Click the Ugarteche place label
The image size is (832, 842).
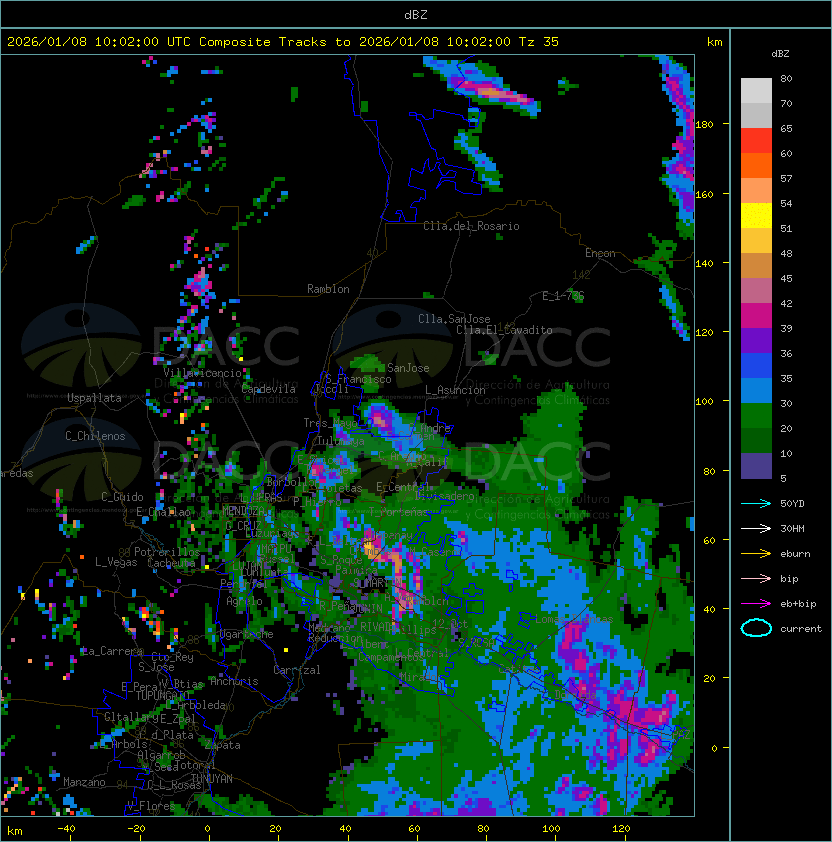pyautogui.click(x=247, y=634)
